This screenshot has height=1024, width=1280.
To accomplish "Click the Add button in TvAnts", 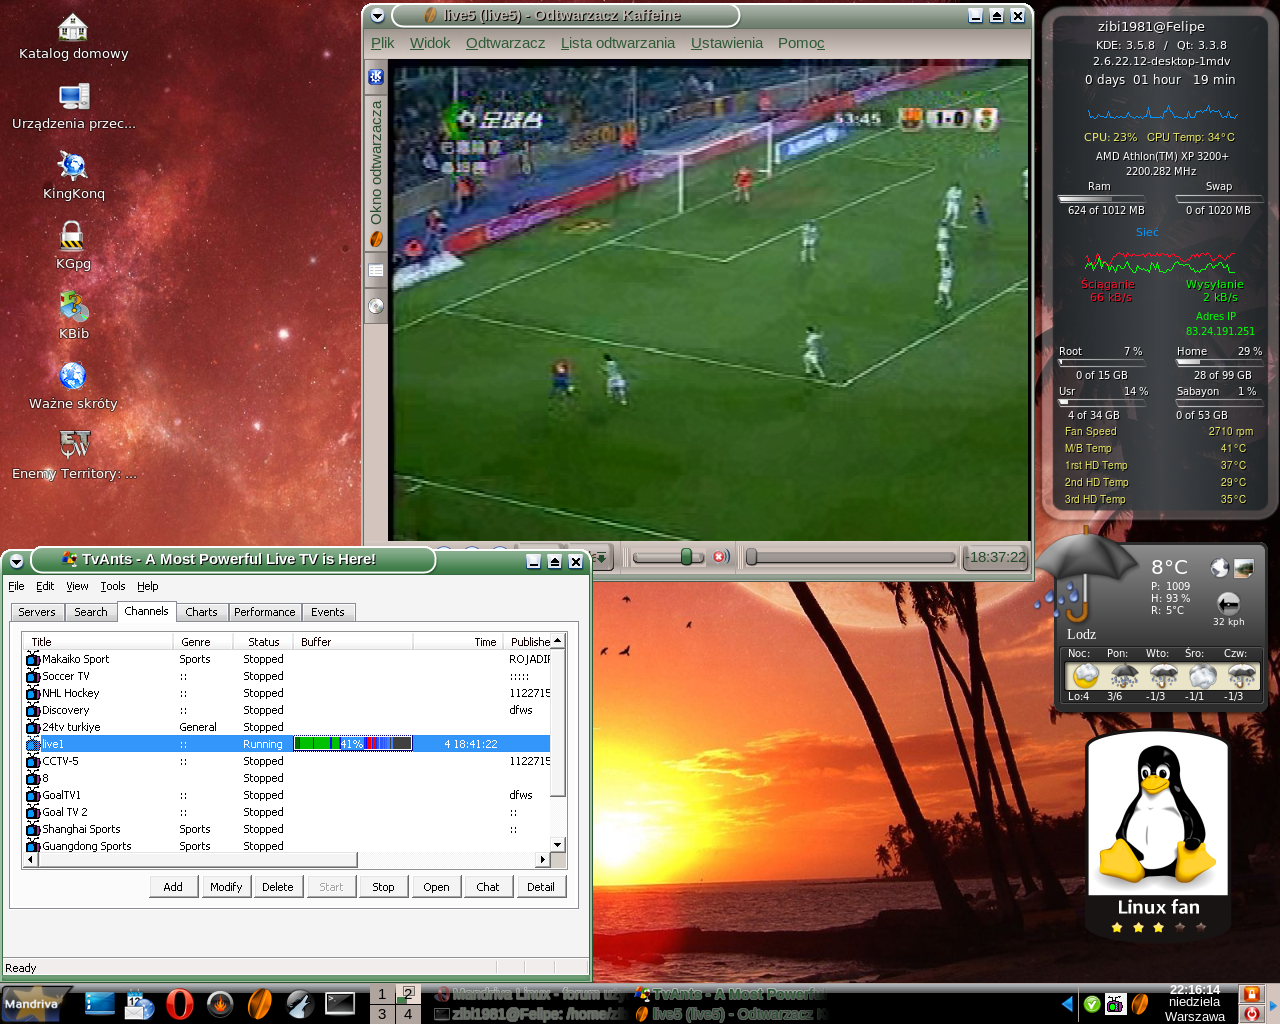I will (173, 887).
